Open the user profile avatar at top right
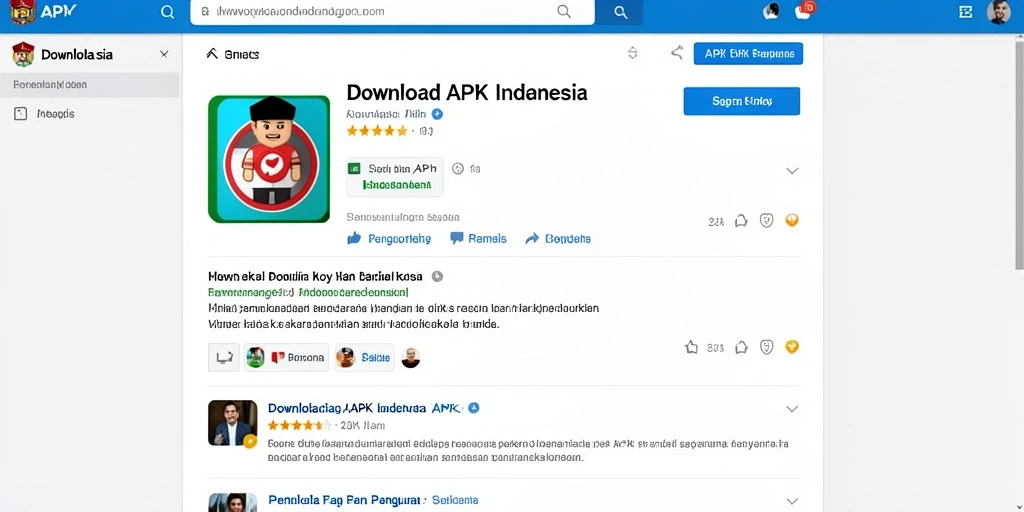Screen dimensions: 1024x512 (999, 12)
